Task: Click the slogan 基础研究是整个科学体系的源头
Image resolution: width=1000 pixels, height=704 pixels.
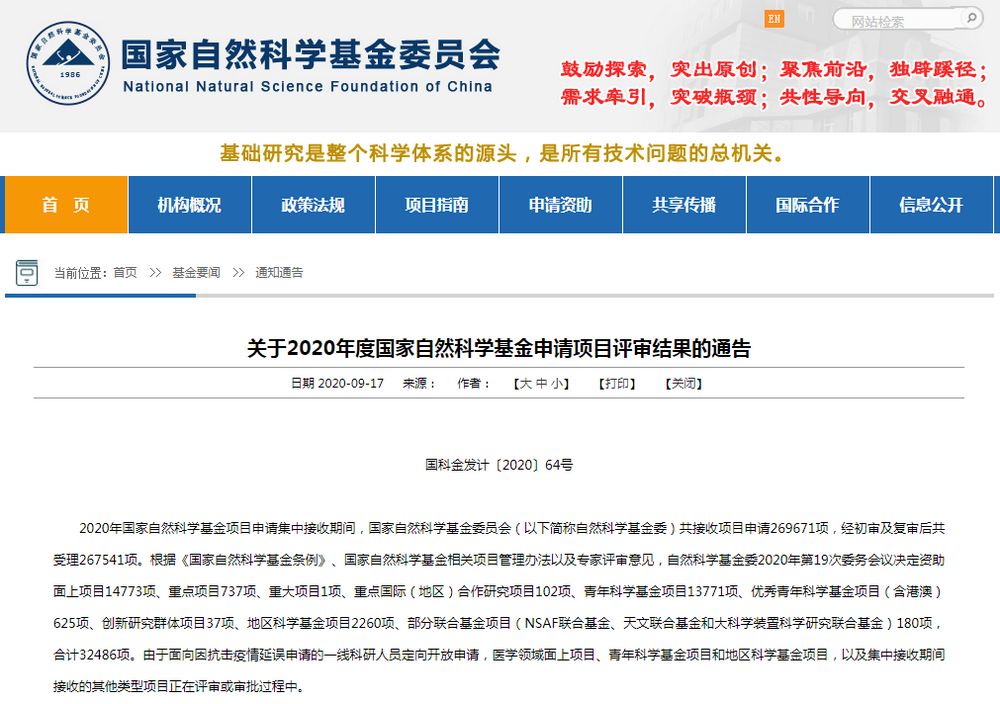Action: pyautogui.click(x=368, y=153)
